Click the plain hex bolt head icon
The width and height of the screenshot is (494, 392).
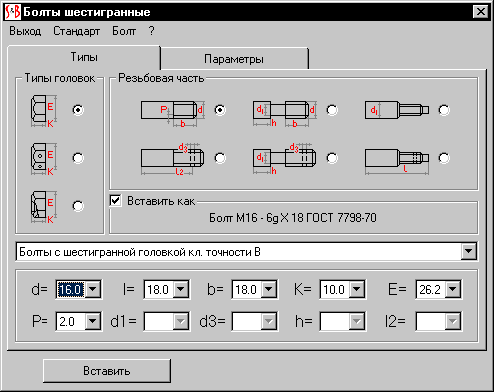[43, 111]
